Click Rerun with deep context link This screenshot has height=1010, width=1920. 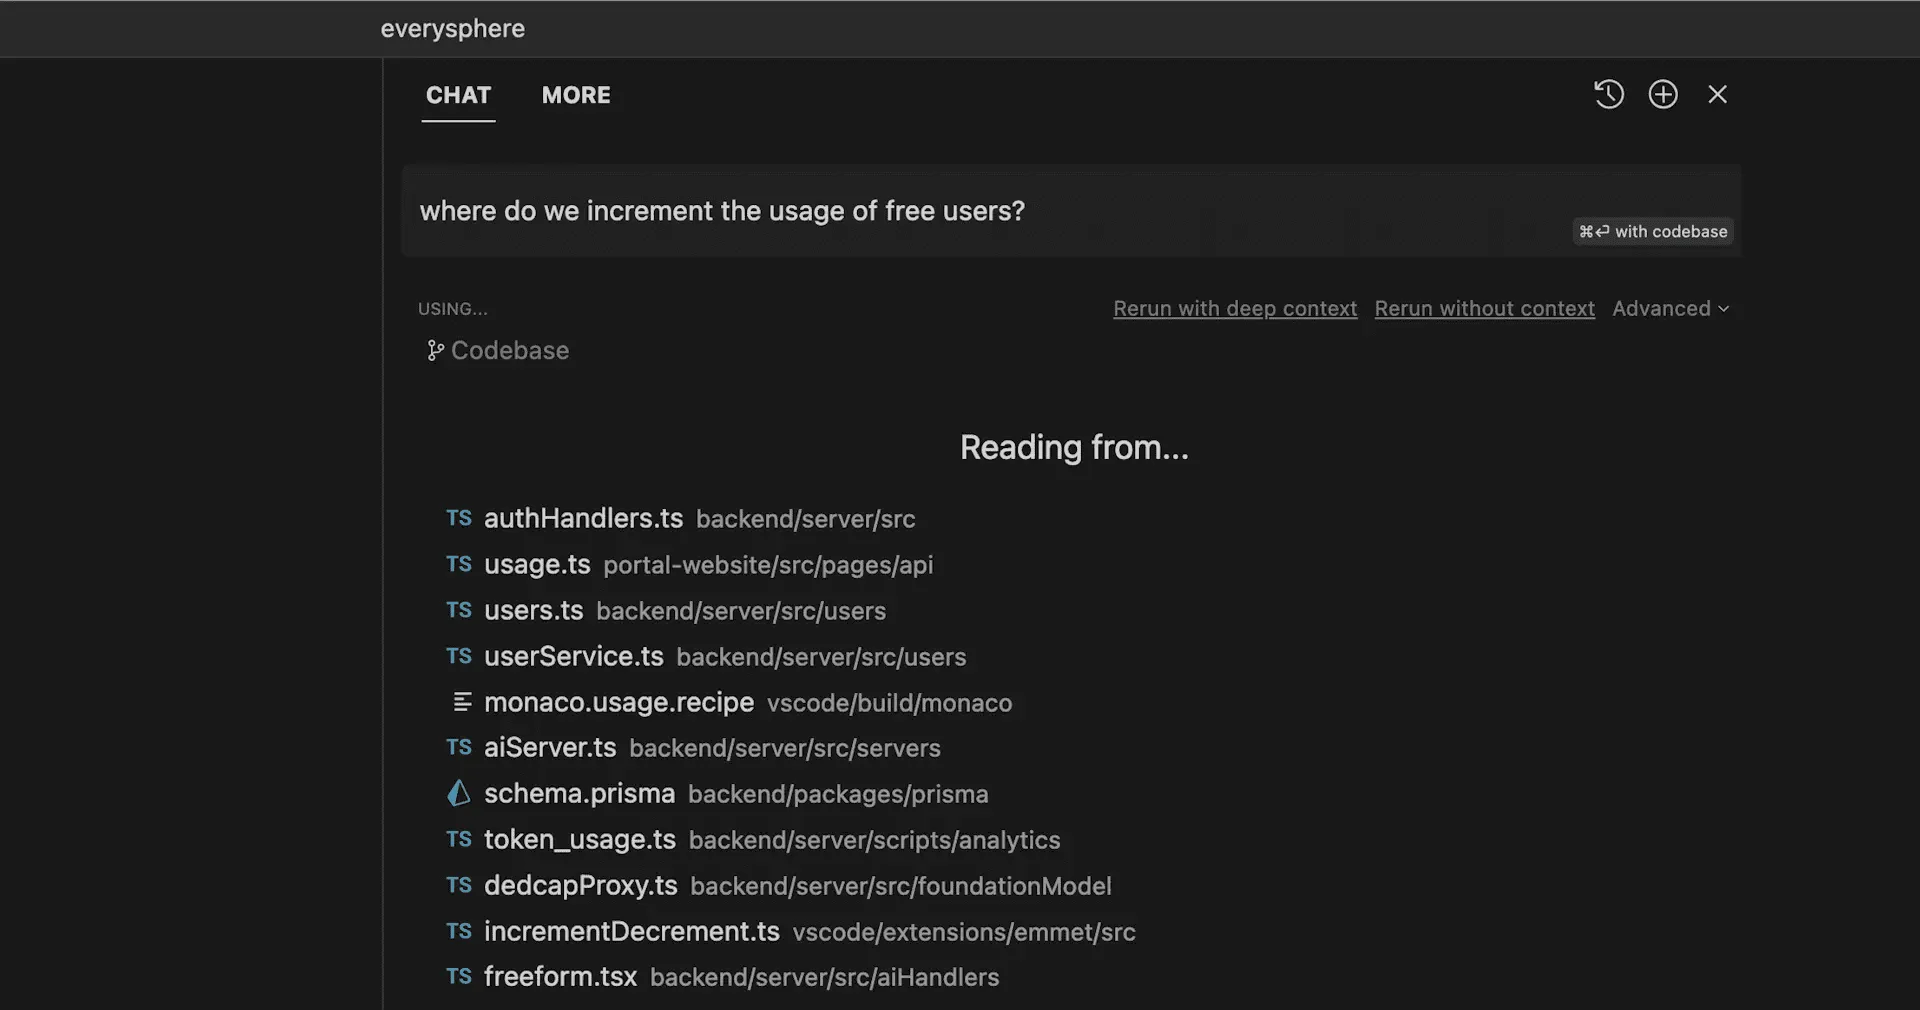[1235, 309]
